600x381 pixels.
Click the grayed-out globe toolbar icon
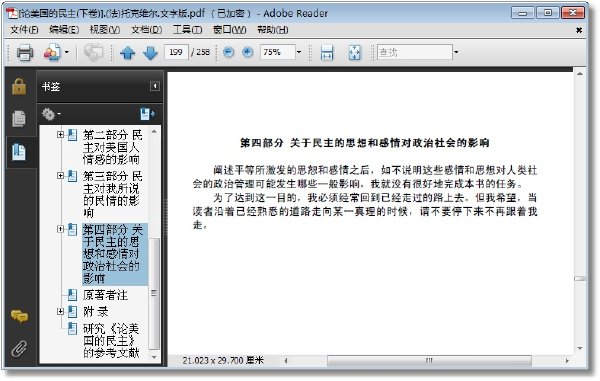click(x=93, y=52)
